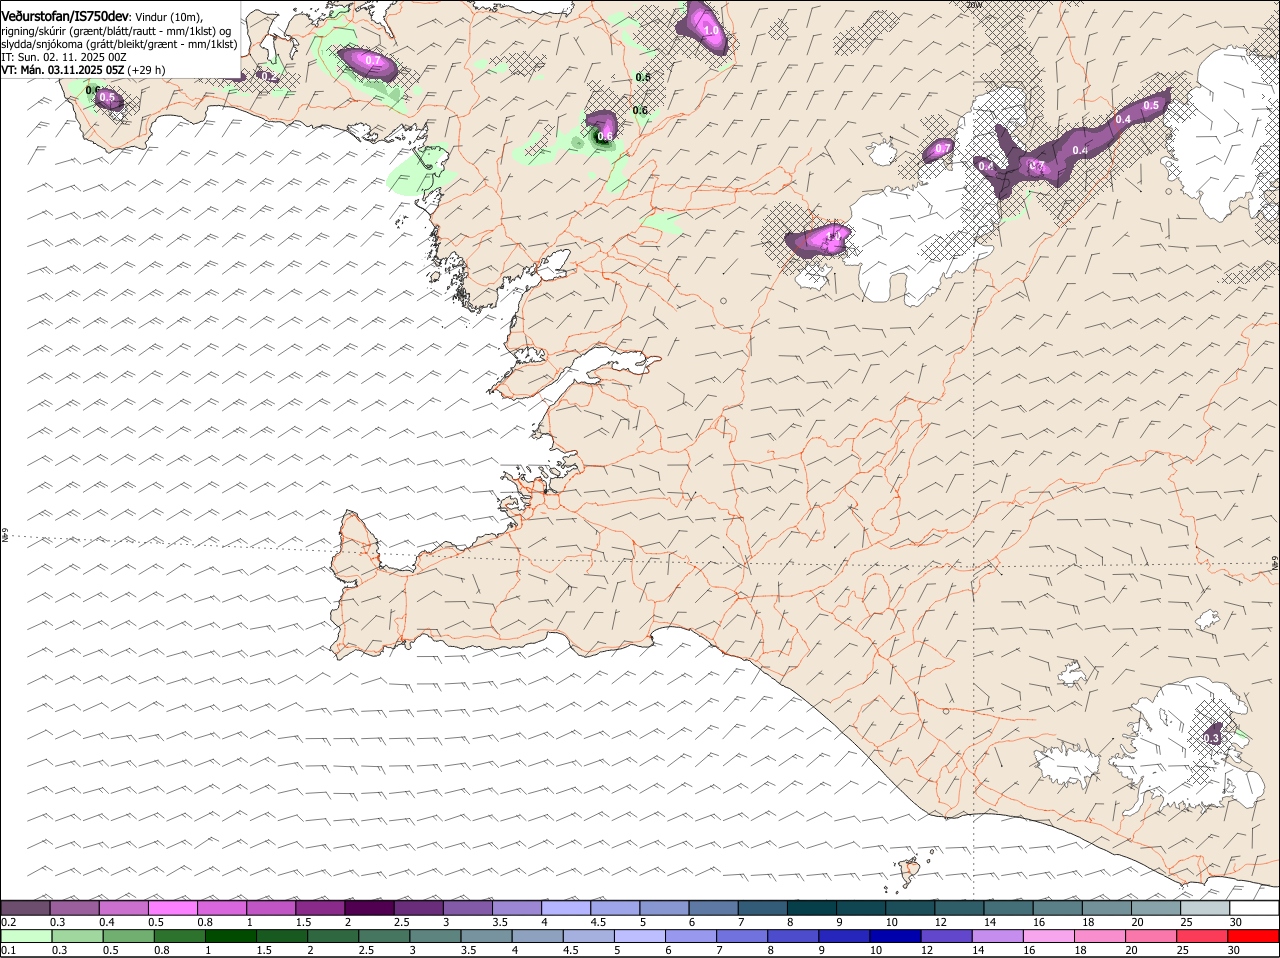Select bottom-row legend swatch between 1 and 1.5
This screenshot has height=958, width=1280.
pyautogui.click(x=230, y=936)
